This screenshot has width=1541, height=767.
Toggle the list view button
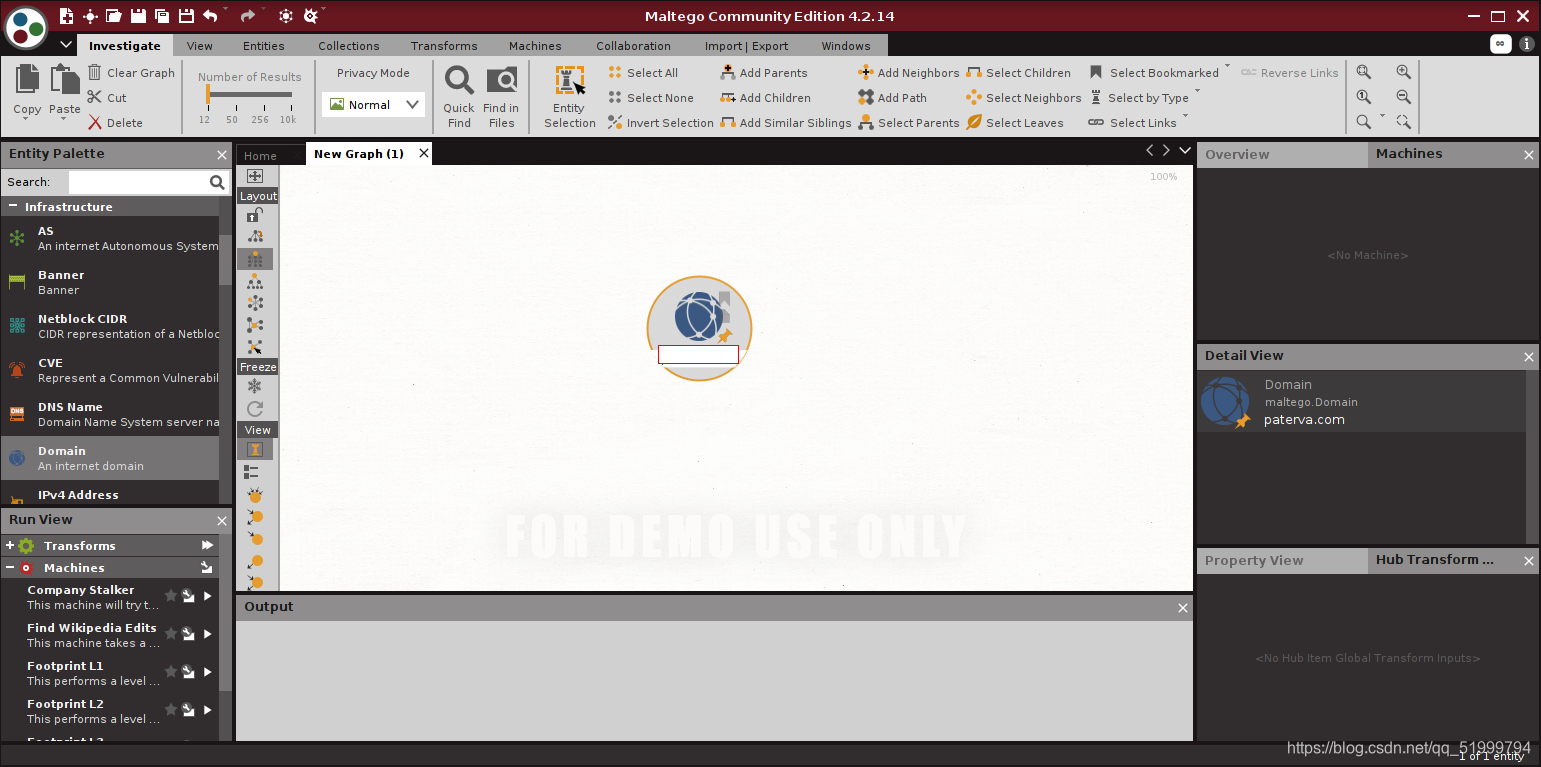pos(252,471)
